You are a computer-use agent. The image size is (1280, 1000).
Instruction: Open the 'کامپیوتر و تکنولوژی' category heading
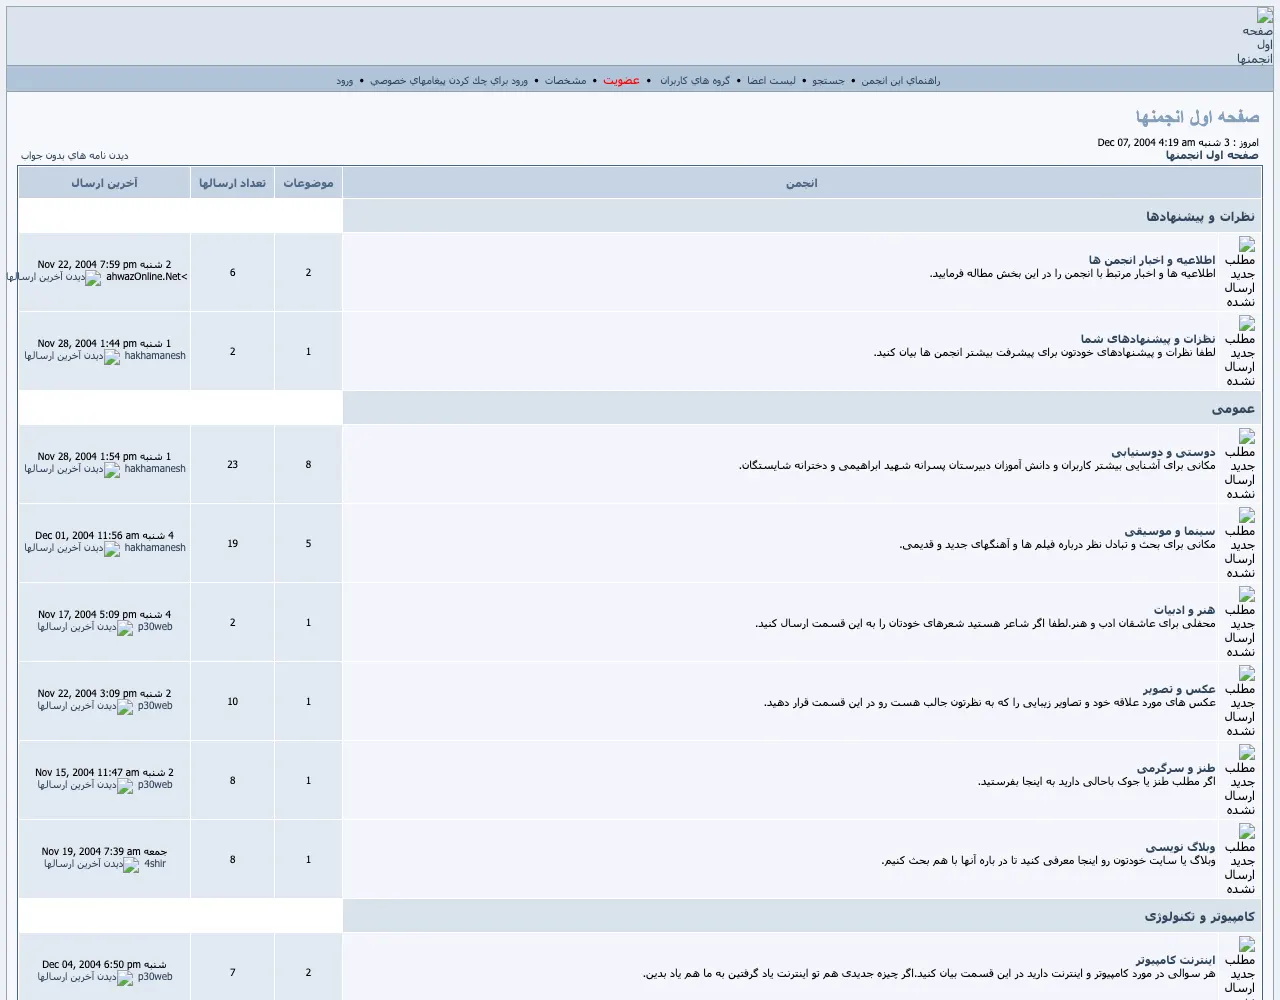pos(1200,917)
